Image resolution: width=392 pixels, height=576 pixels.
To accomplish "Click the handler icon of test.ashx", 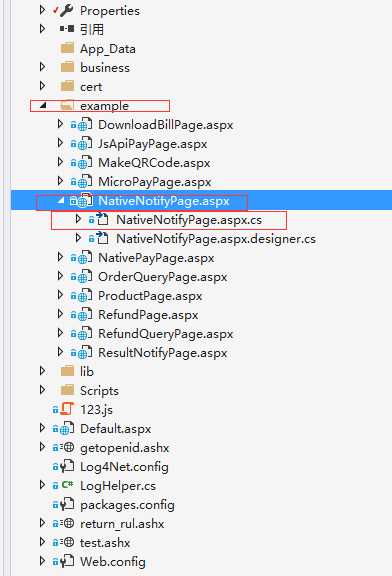I will click(67, 543).
